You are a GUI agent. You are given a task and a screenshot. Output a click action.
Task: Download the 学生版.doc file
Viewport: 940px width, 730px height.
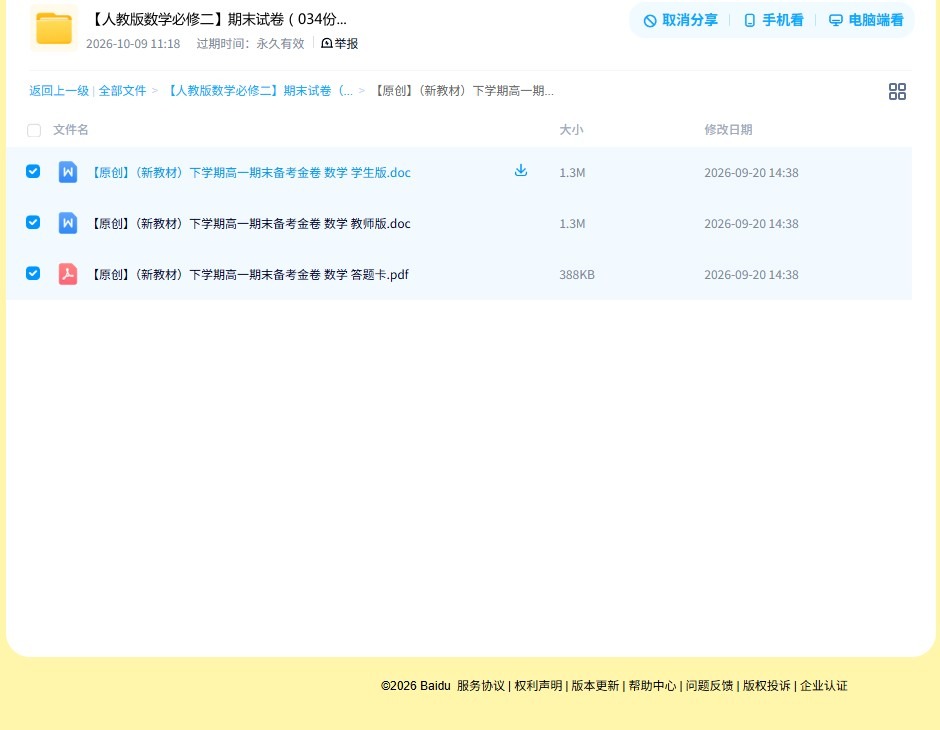pos(521,171)
